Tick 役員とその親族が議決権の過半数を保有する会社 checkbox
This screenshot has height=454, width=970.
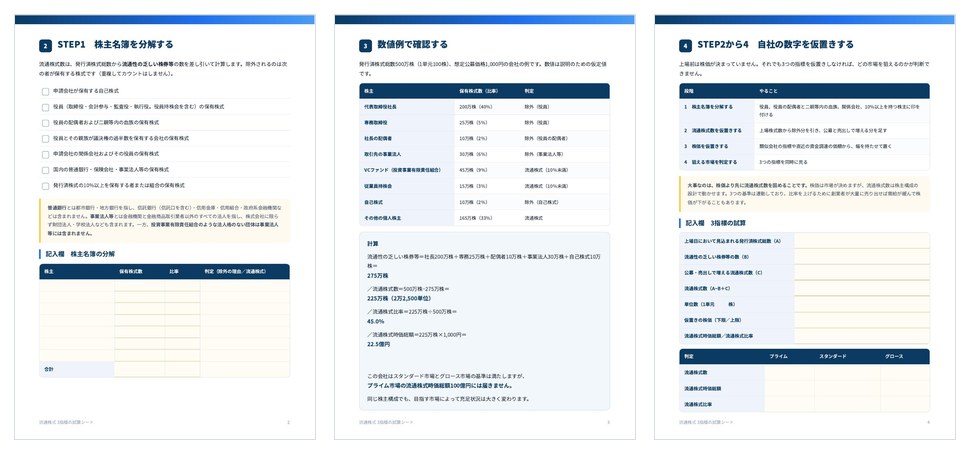click(x=45, y=139)
